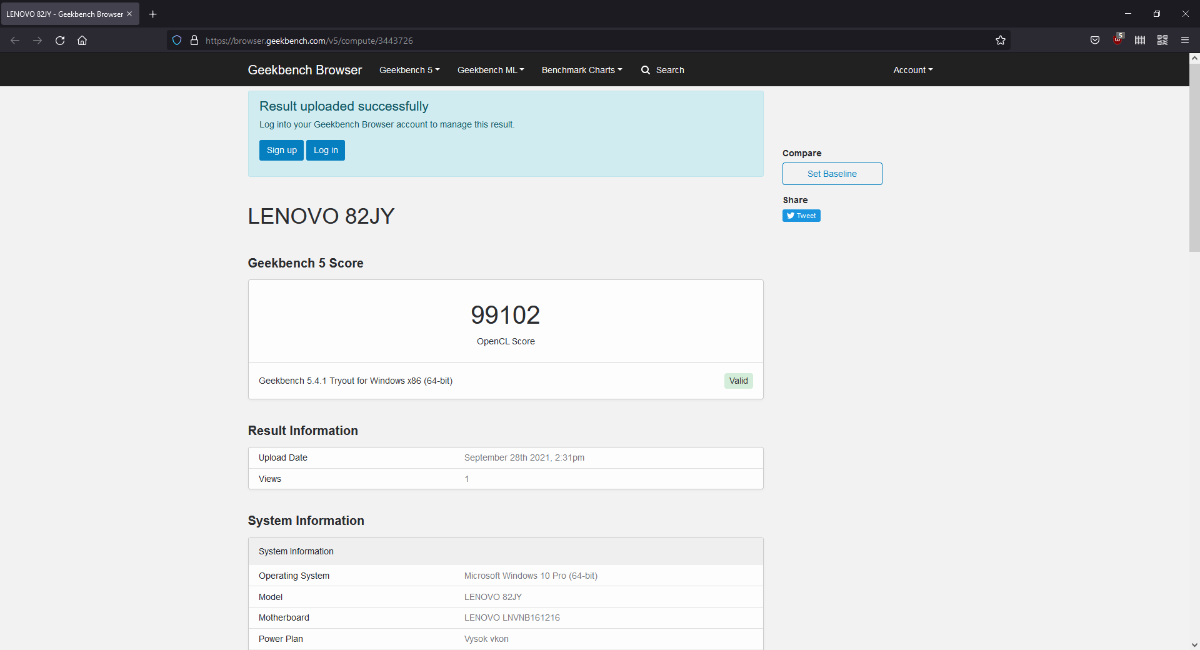Click the Firefox home icon

82,40
